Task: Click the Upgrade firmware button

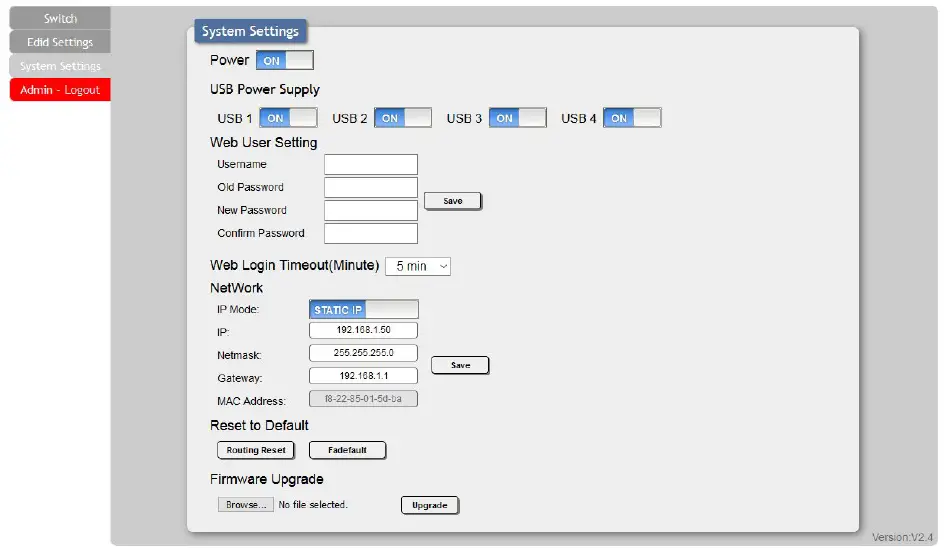Action: [x=430, y=505]
